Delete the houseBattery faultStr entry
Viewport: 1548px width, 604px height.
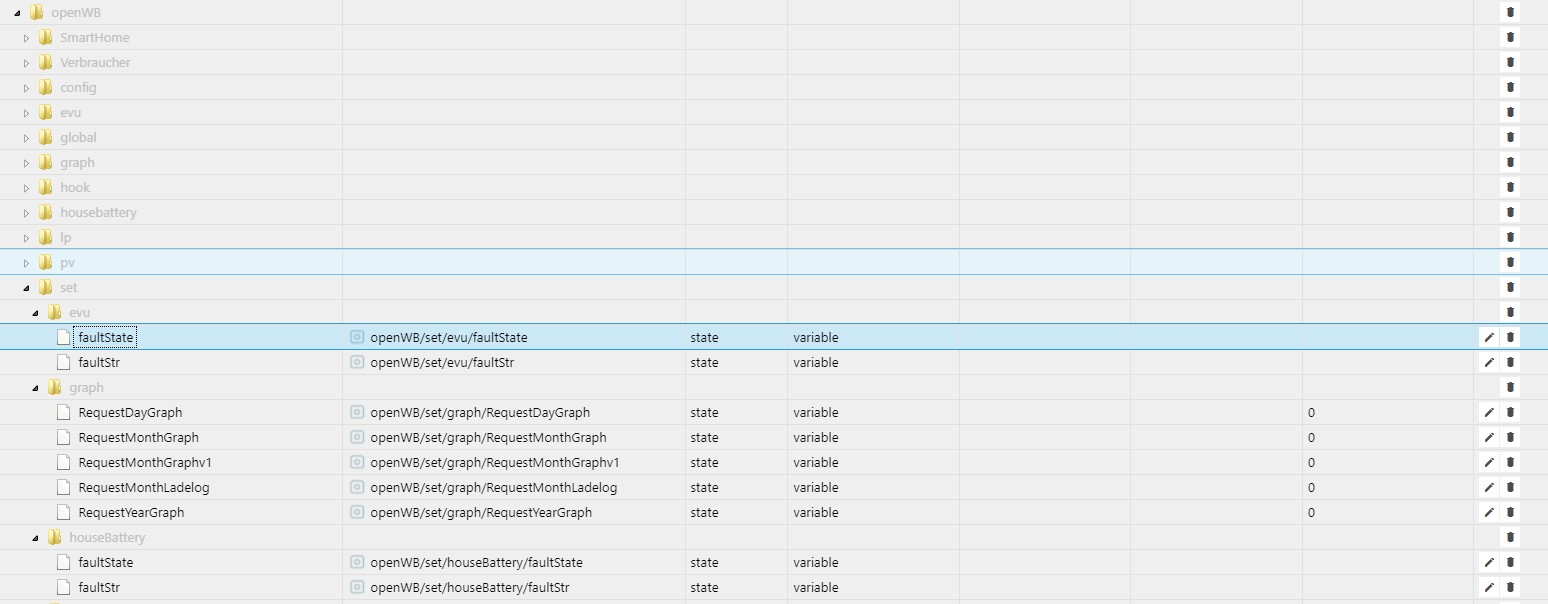[1510, 588]
